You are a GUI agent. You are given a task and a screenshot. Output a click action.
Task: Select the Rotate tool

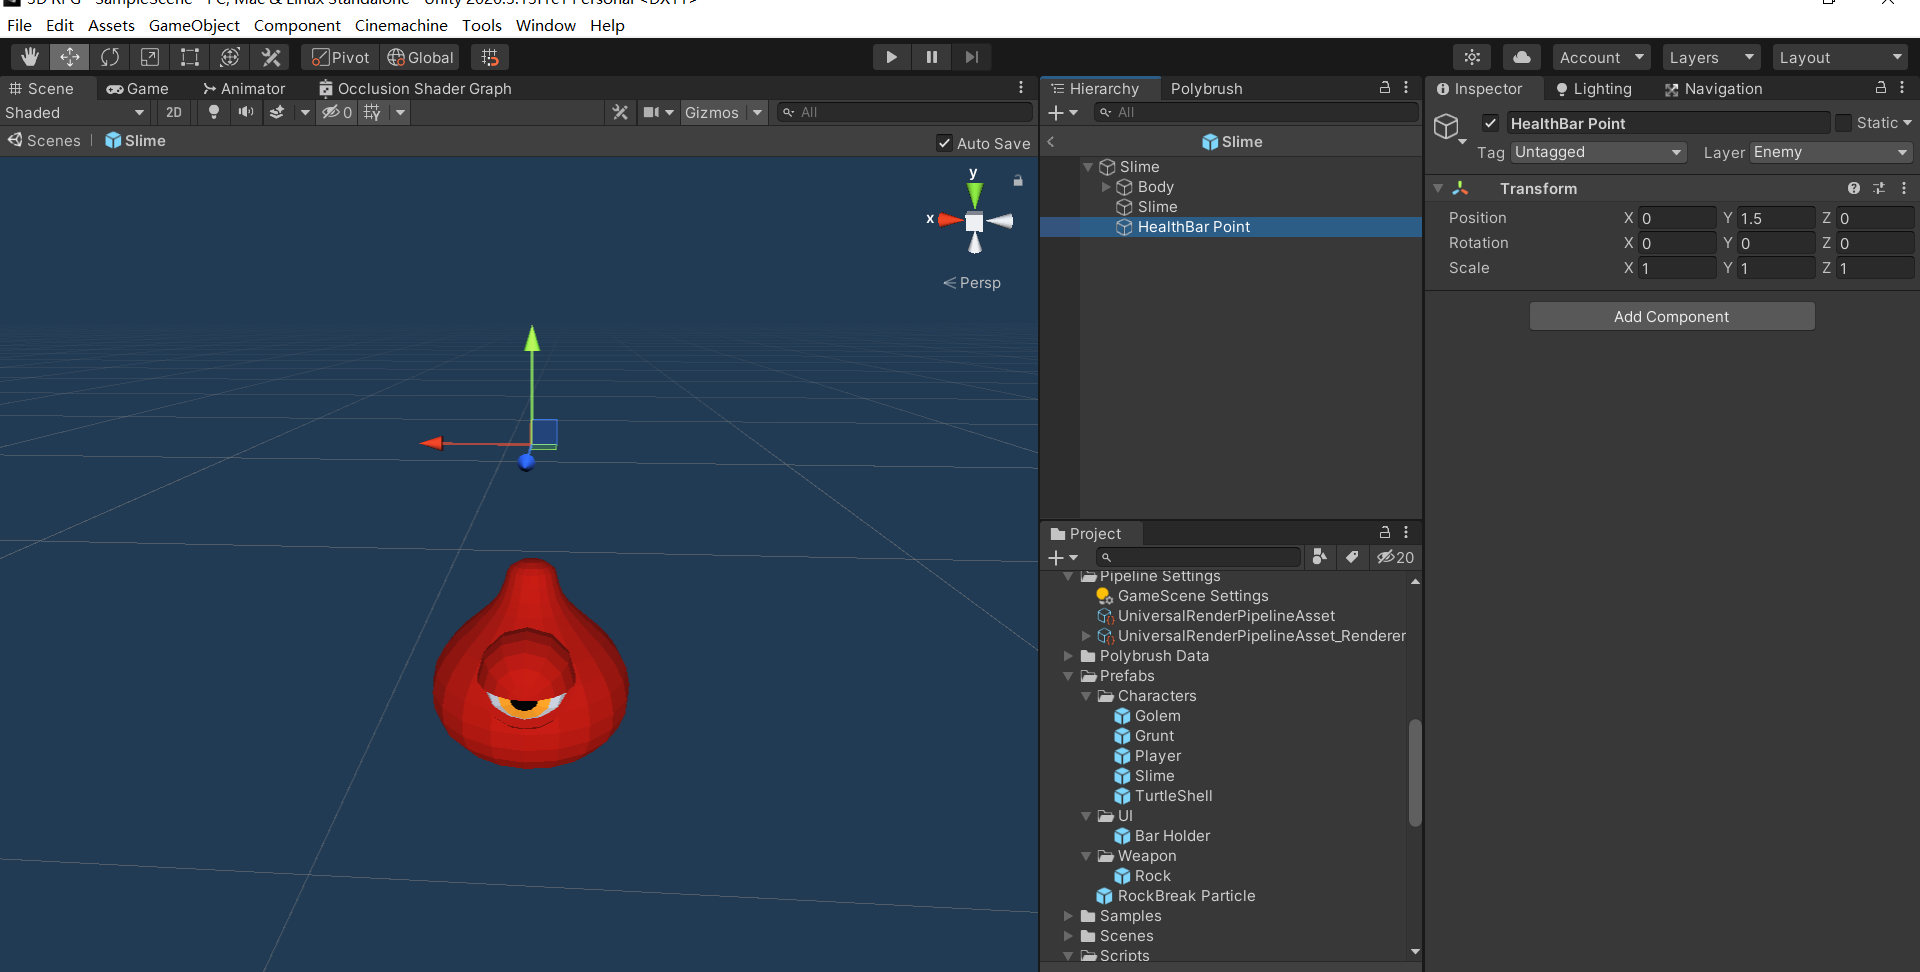(x=110, y=57)
